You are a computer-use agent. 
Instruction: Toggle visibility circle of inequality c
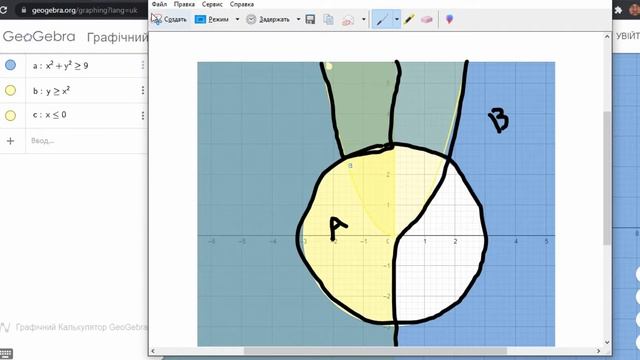[x=11, y=116]
